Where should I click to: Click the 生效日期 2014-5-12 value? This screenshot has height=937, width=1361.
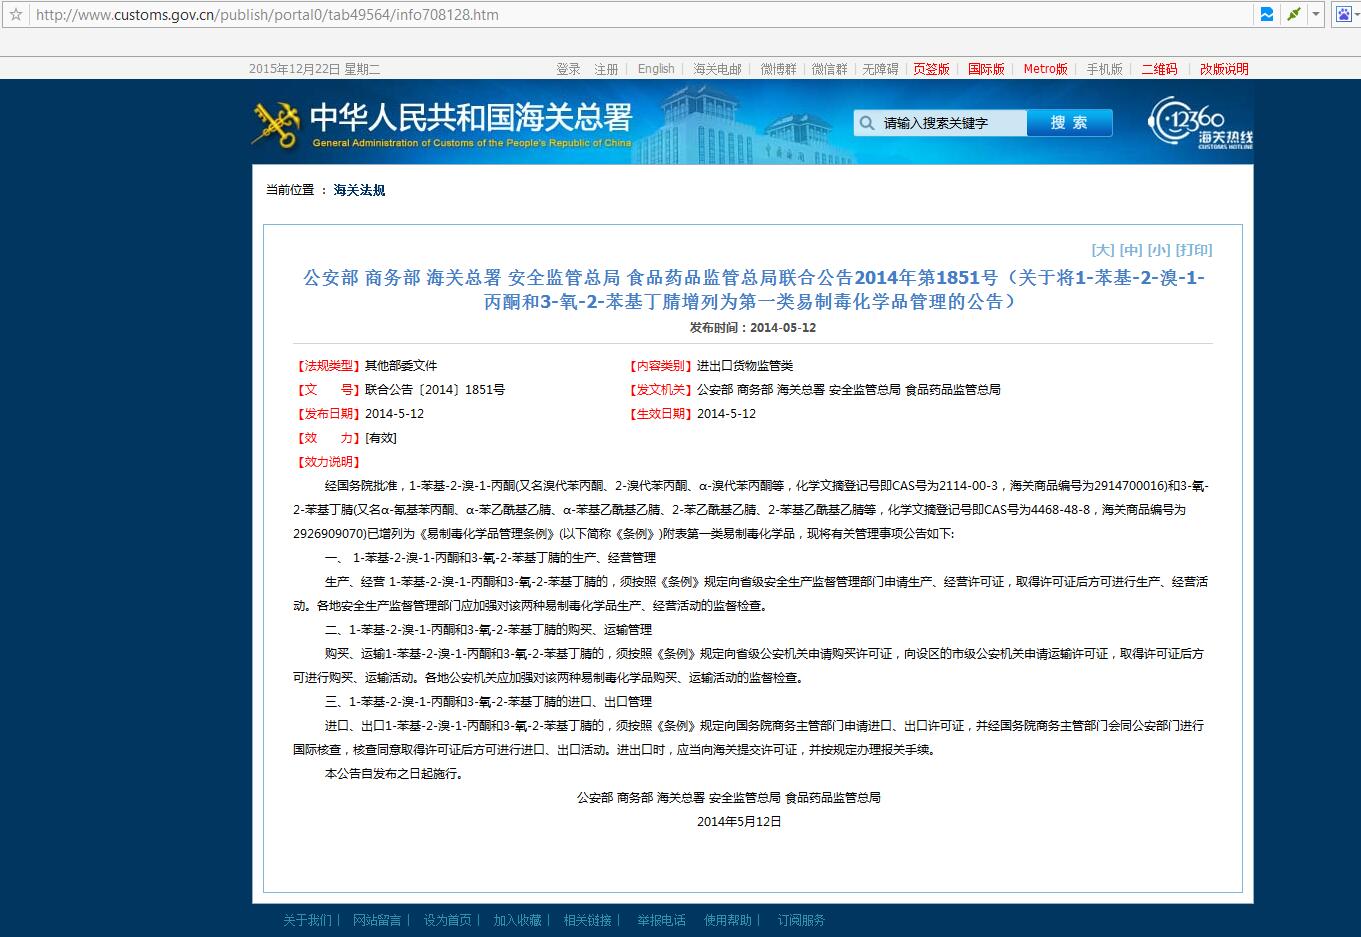click(x=727, y=414)
